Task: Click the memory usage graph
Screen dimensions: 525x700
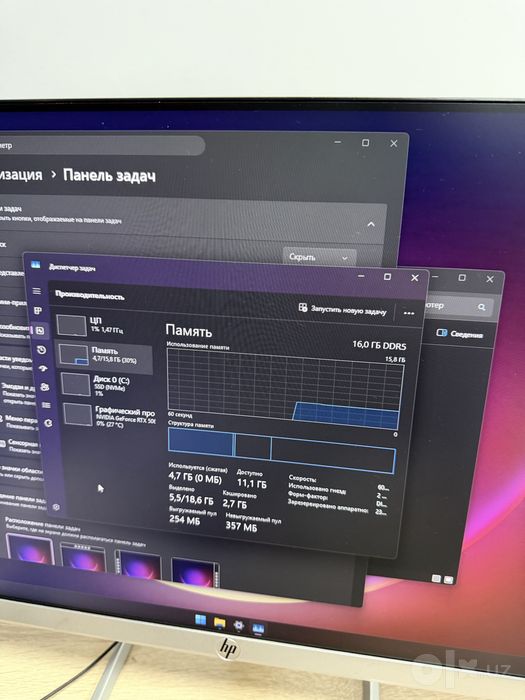Action: pos(284,388)
